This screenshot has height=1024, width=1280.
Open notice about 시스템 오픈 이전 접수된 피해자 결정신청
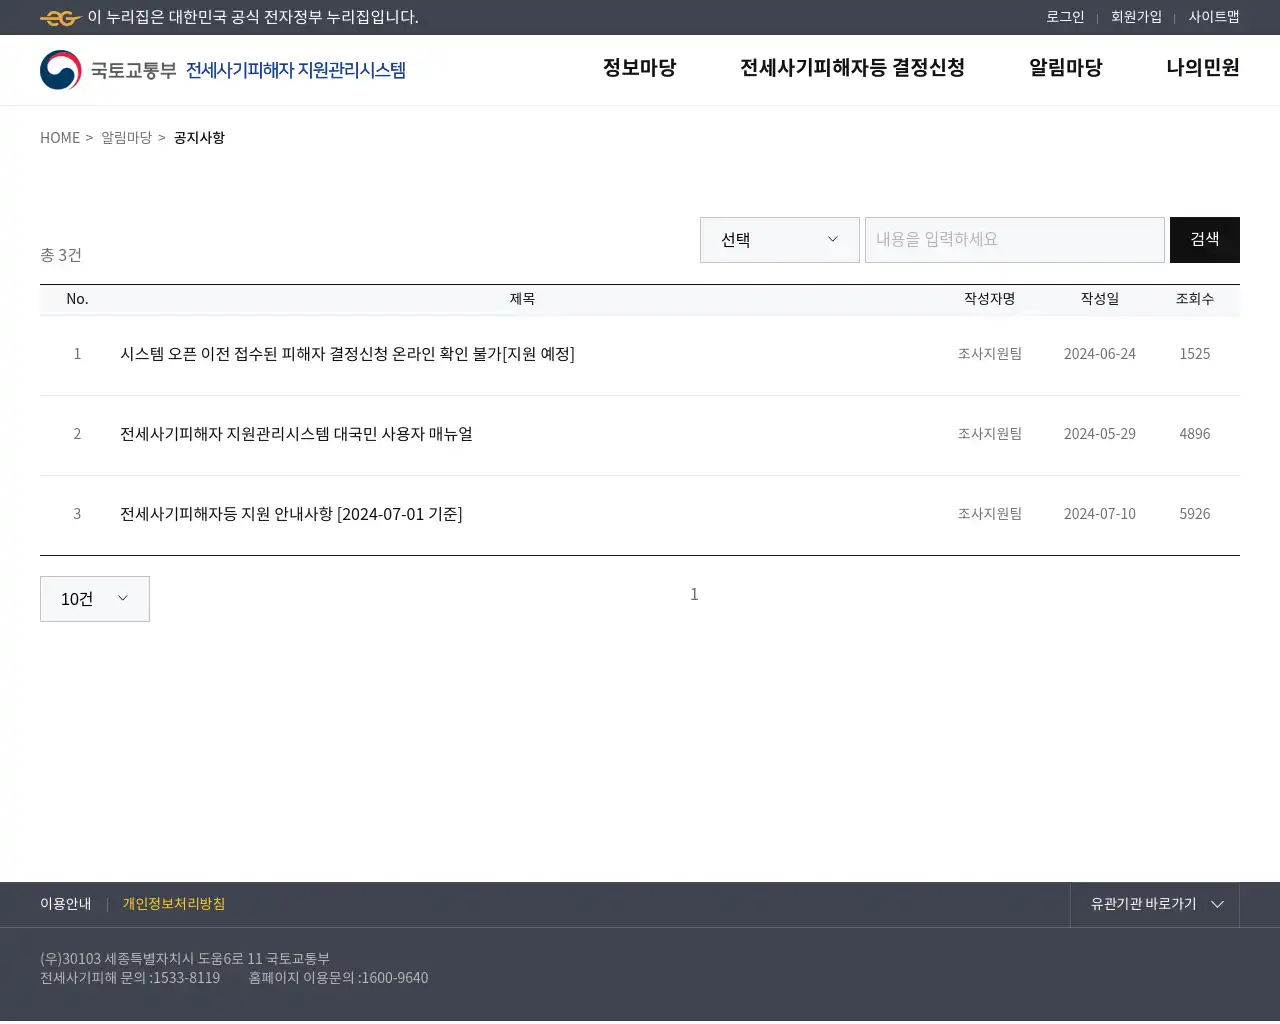coord(347,354)
